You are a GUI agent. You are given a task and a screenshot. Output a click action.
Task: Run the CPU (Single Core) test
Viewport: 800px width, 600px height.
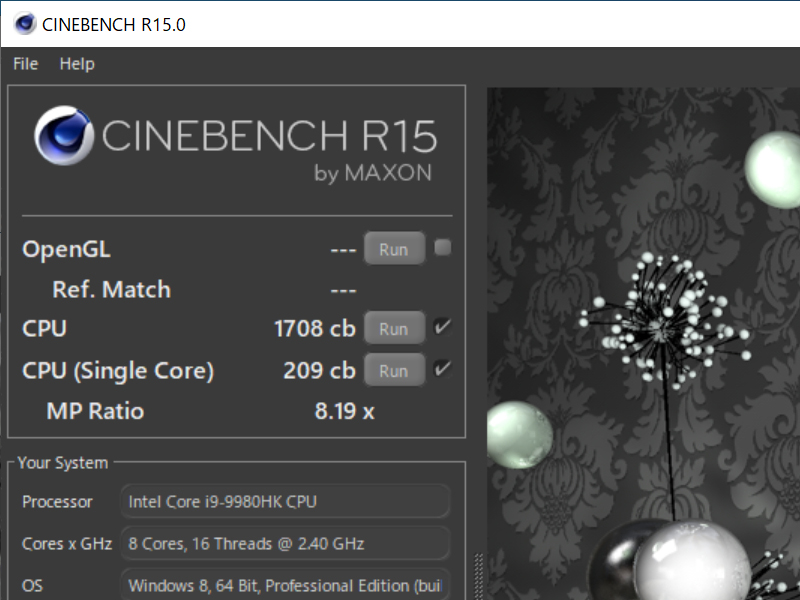[394, 370]
